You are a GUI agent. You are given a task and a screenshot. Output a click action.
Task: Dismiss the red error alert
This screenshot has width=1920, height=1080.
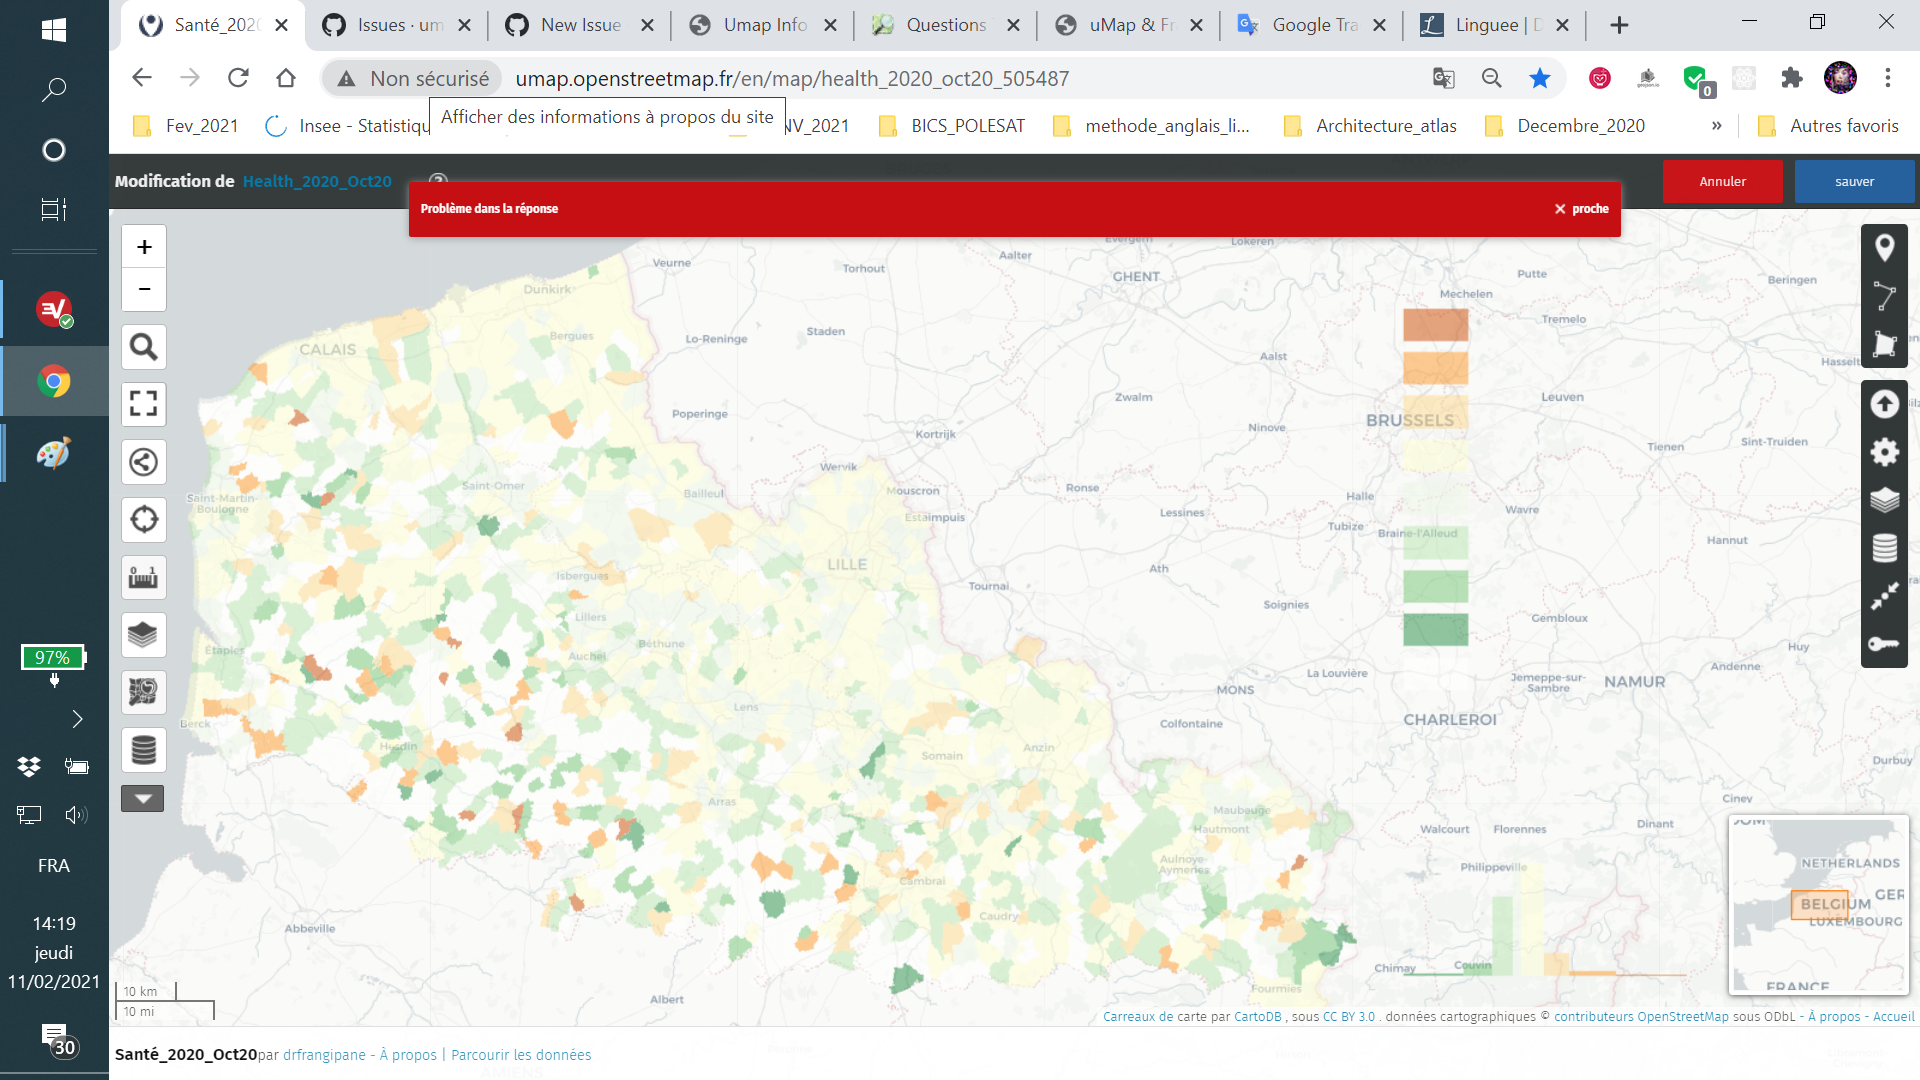(1581, 208)
